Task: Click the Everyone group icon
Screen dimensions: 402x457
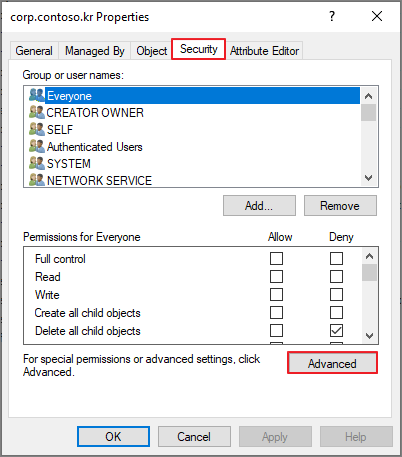Action: click(x=37, y=95)
